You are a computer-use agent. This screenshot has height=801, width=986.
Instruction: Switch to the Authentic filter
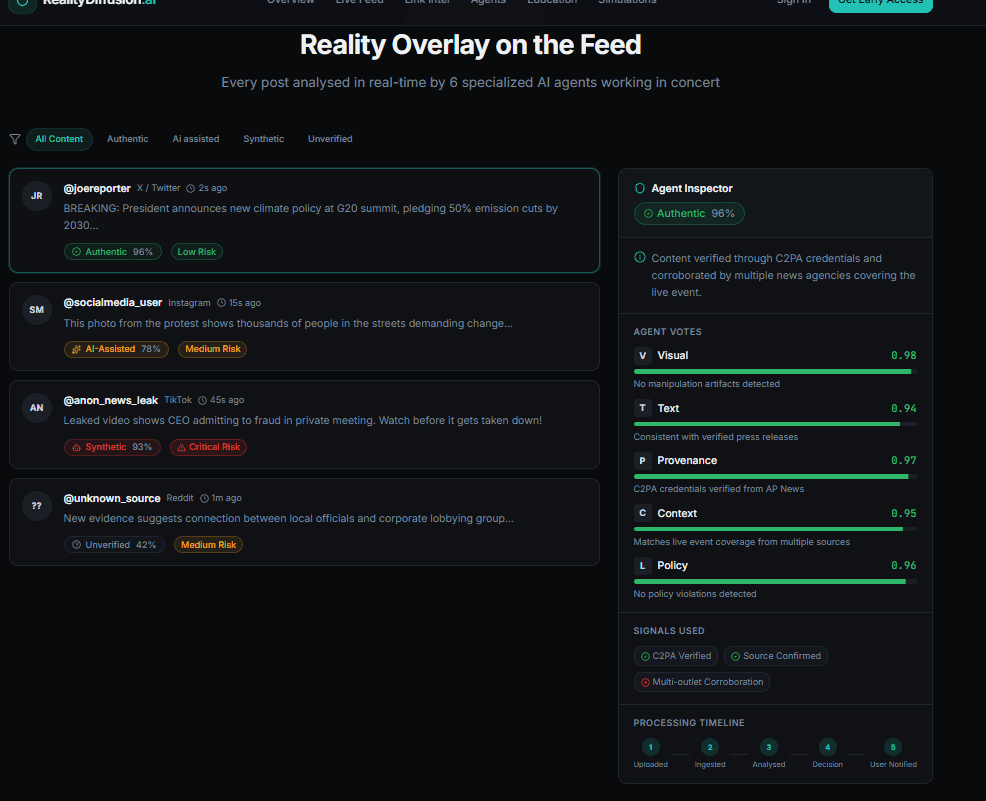click(x=127, y=139)
